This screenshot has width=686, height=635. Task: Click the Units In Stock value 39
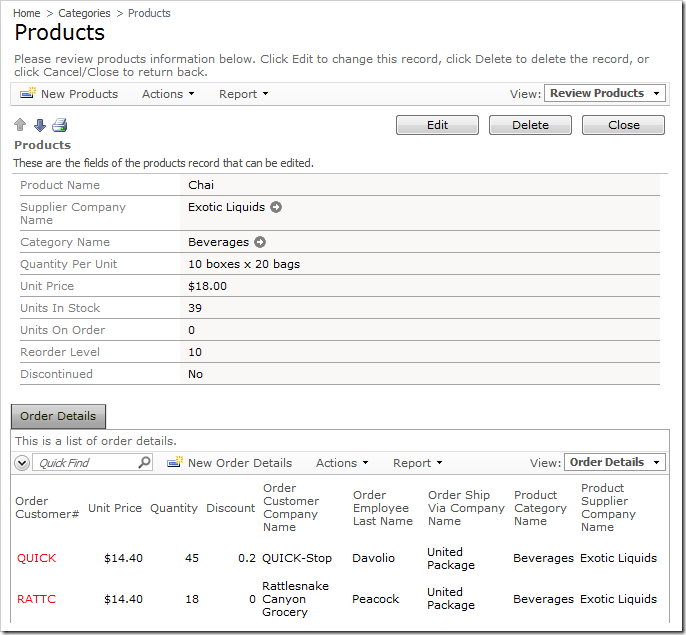pyautogui.click(x=195, y=308)
